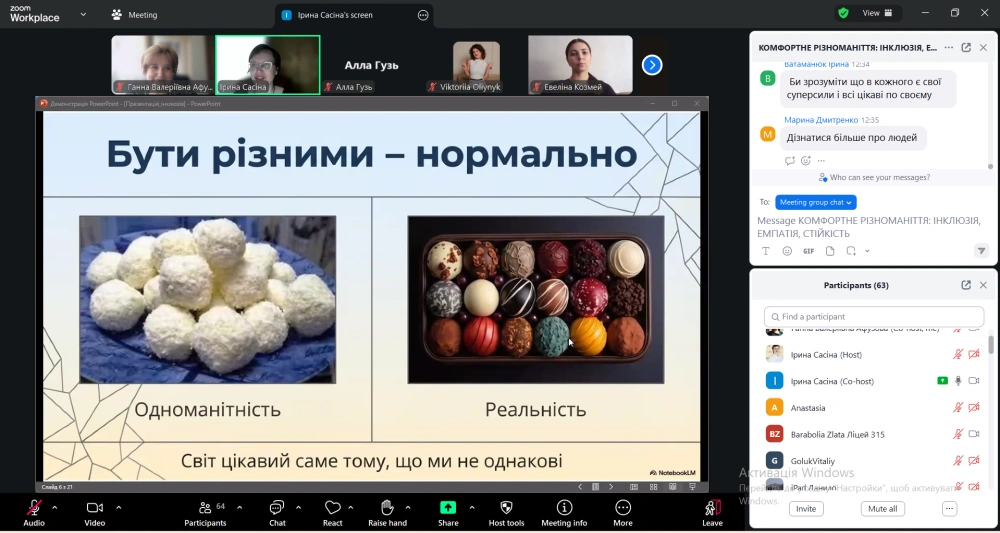Open message options for Марина Дмитренко's message

tap(821, 161)
